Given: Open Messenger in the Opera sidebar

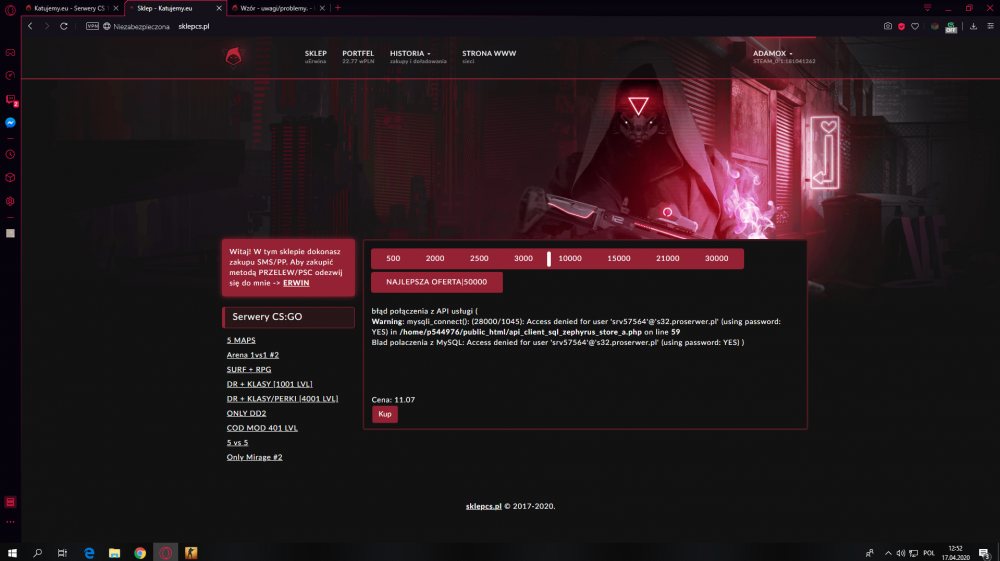Looking at the screenshot, I should (x=10, y=123).
